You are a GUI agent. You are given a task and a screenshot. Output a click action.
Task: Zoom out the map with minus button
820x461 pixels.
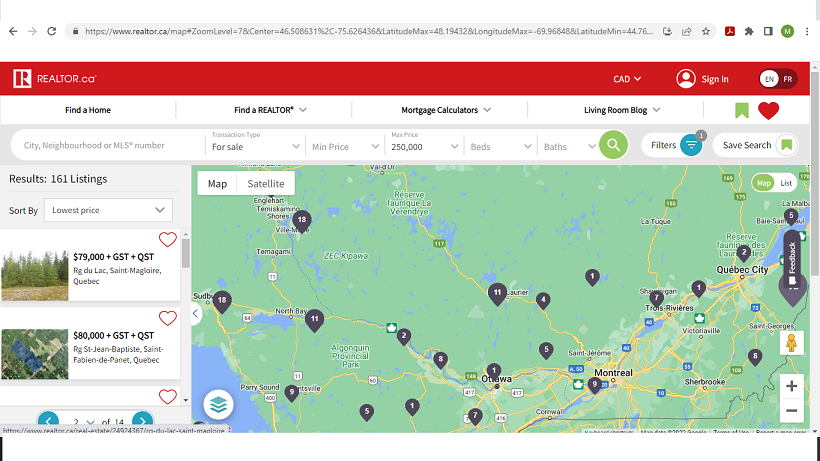(x=791, y=410)
